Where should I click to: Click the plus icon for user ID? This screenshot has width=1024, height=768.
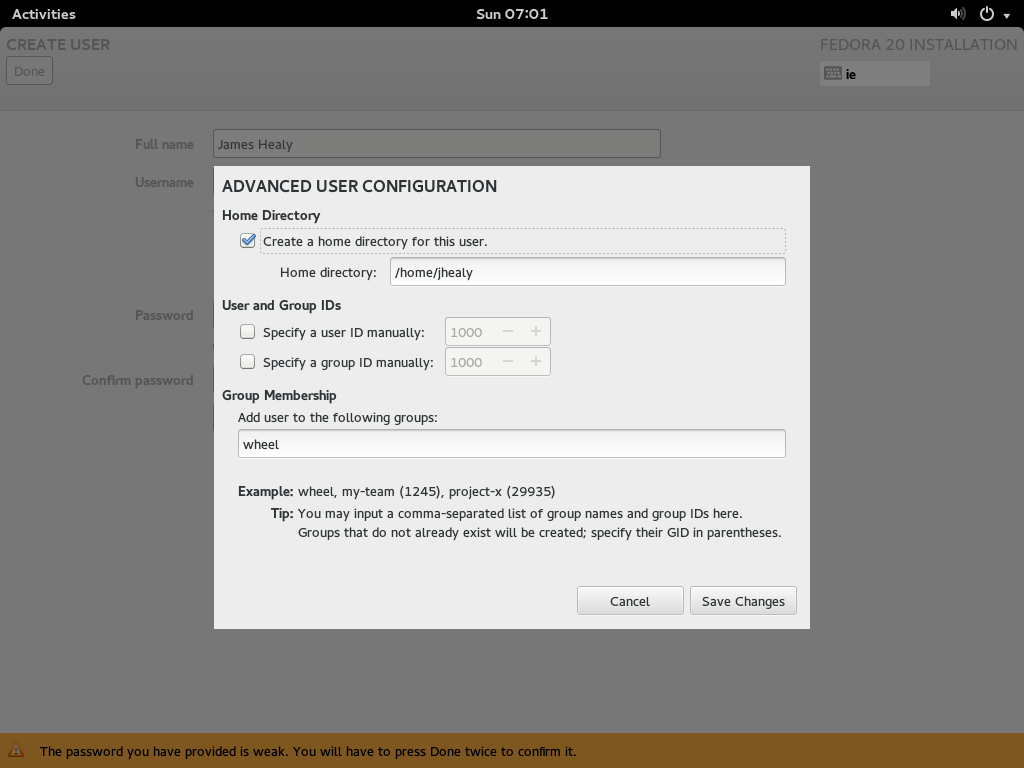(x=536, y=332)
